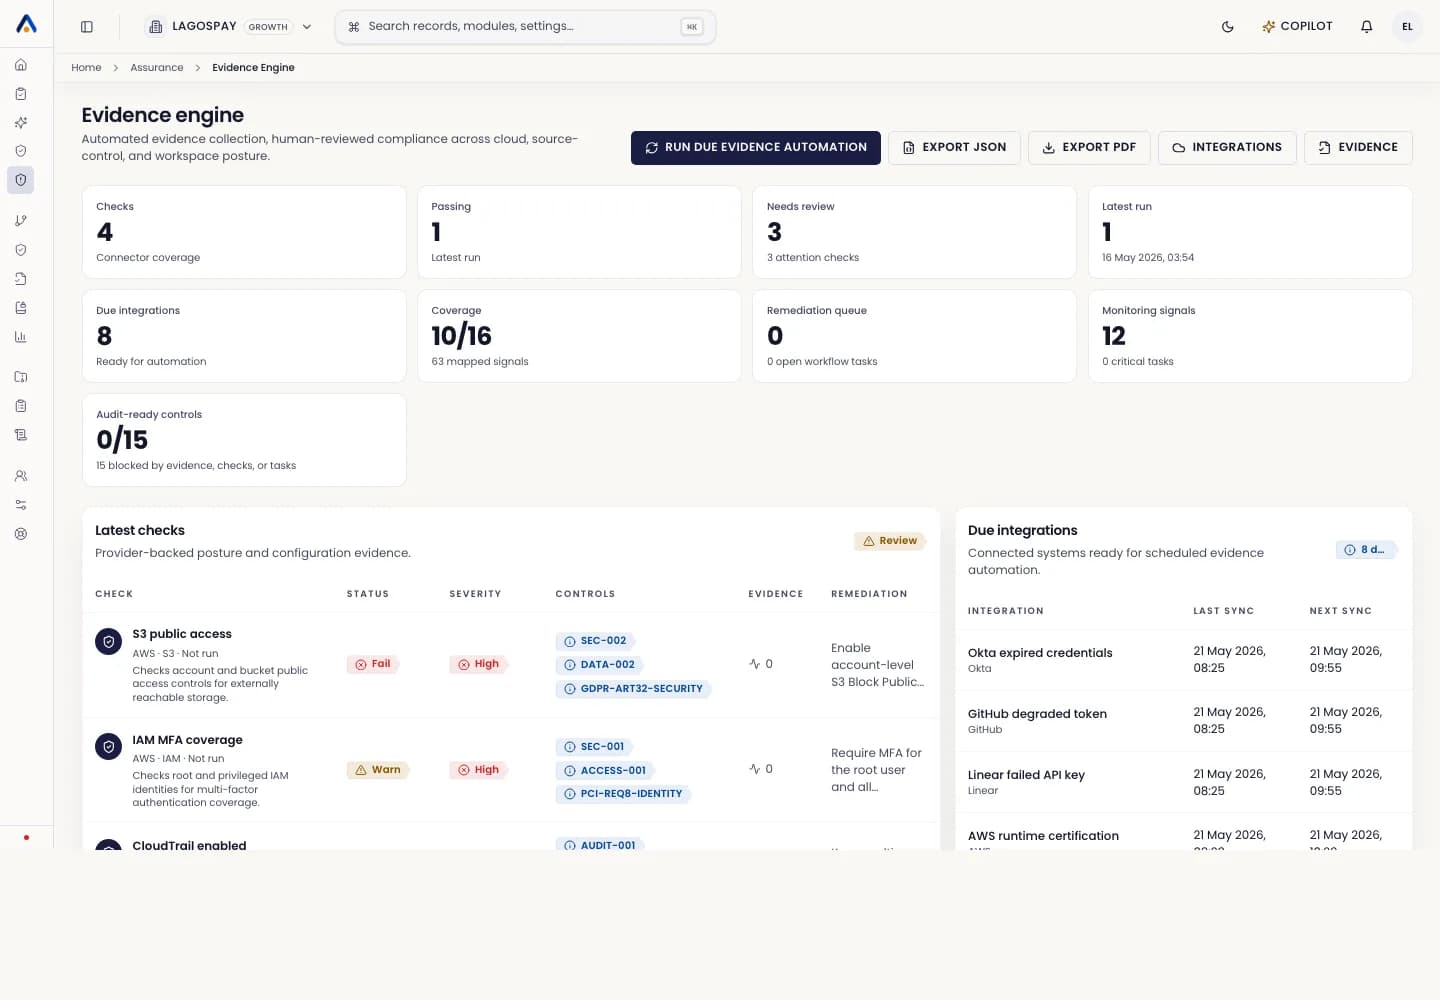The width and height of the screenshot is (1440, 1000).
Task: Open GitHub degraded token integration
Action: point(1037,714)
